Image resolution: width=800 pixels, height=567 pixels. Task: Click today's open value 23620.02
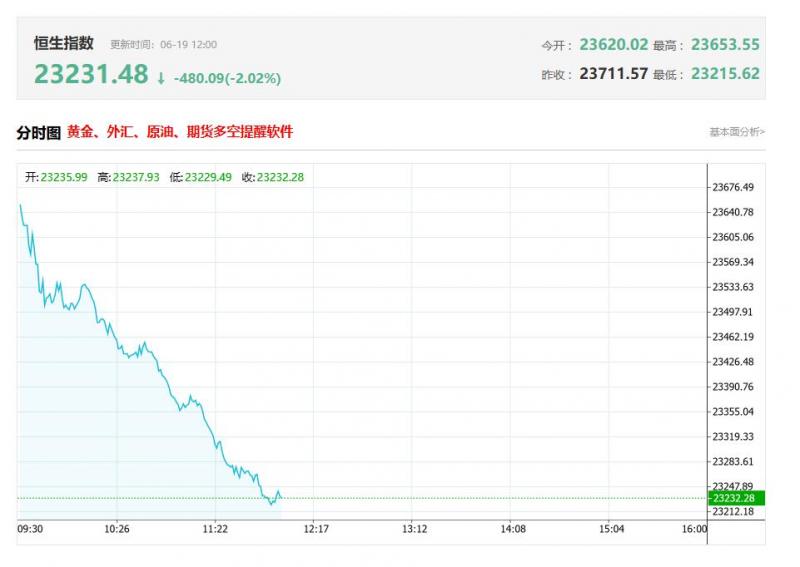[x=614, y=44]
